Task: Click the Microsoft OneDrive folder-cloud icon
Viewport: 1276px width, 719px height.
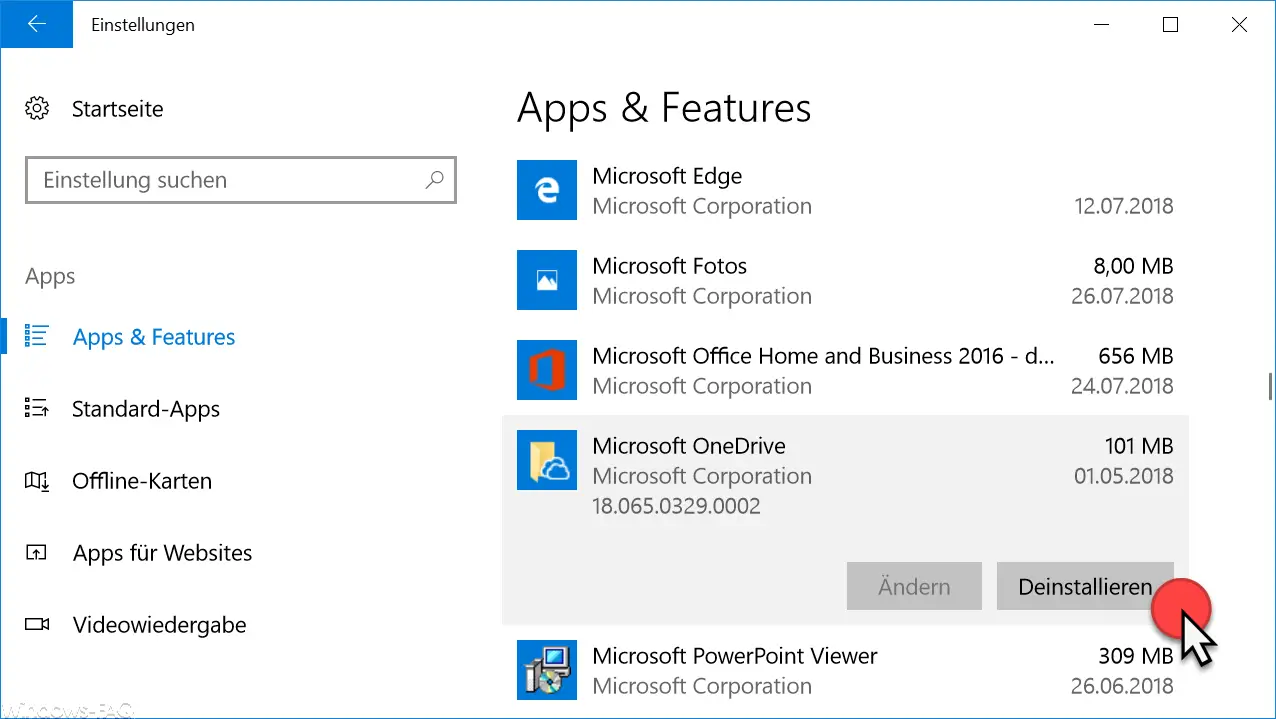Action: coord(547,460)
